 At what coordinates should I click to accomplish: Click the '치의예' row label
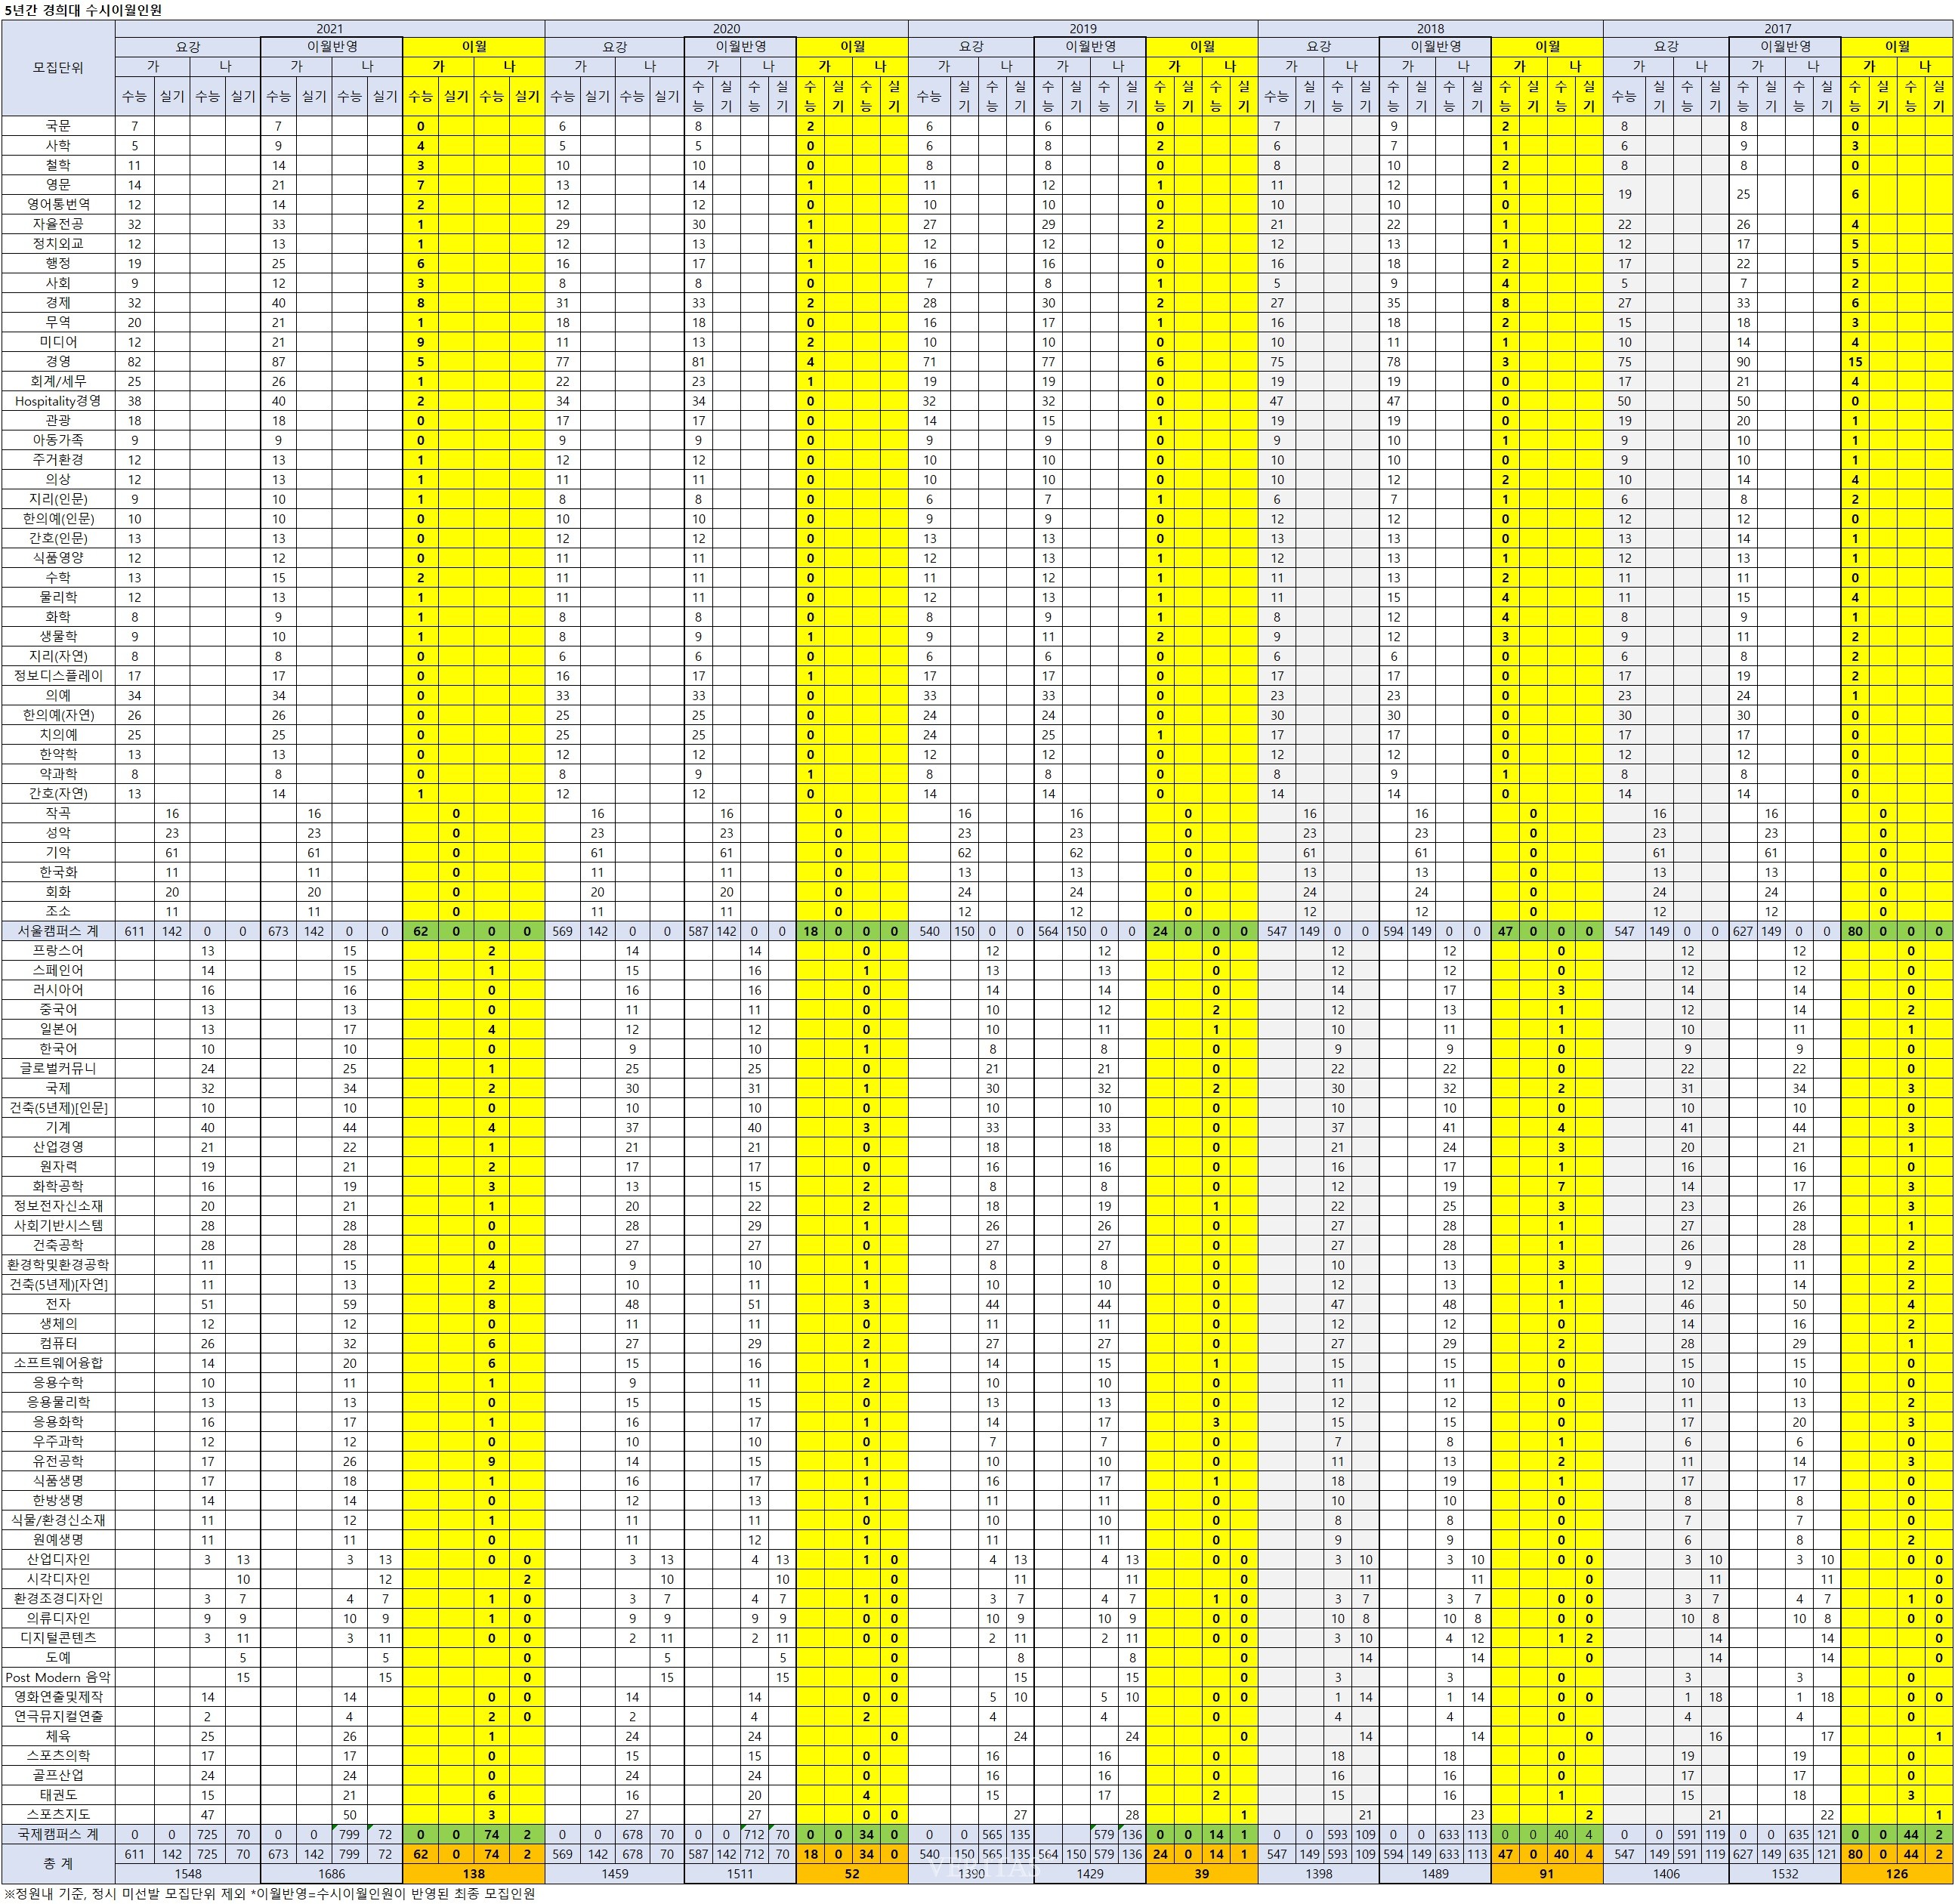coord(58,735)
